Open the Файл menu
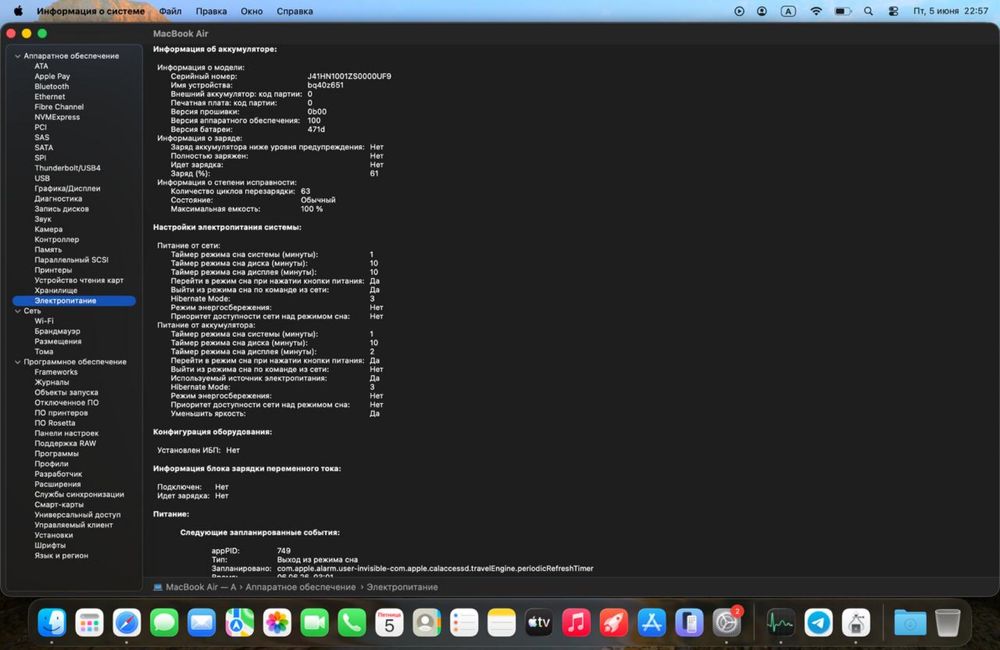 (x=170, y=11)
